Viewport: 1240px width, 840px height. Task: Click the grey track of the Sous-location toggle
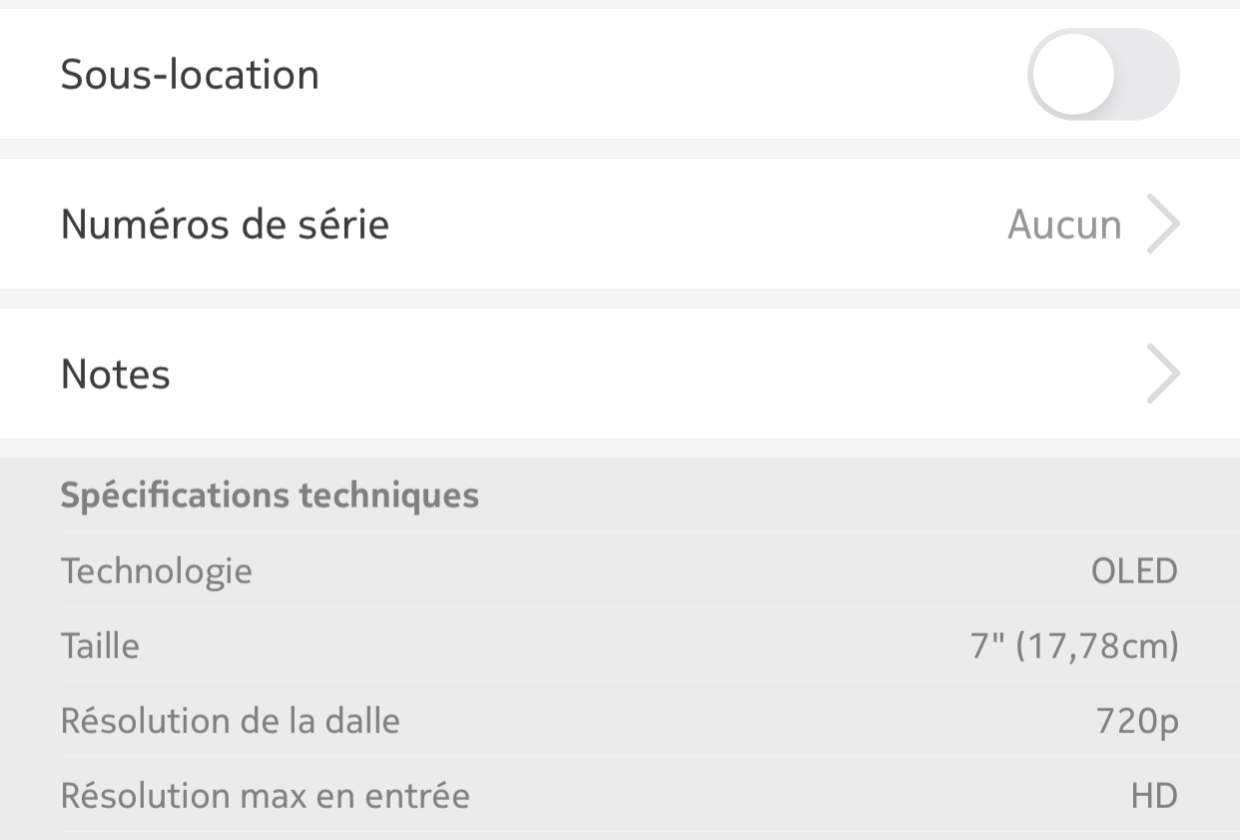[x=1148, y=75]
